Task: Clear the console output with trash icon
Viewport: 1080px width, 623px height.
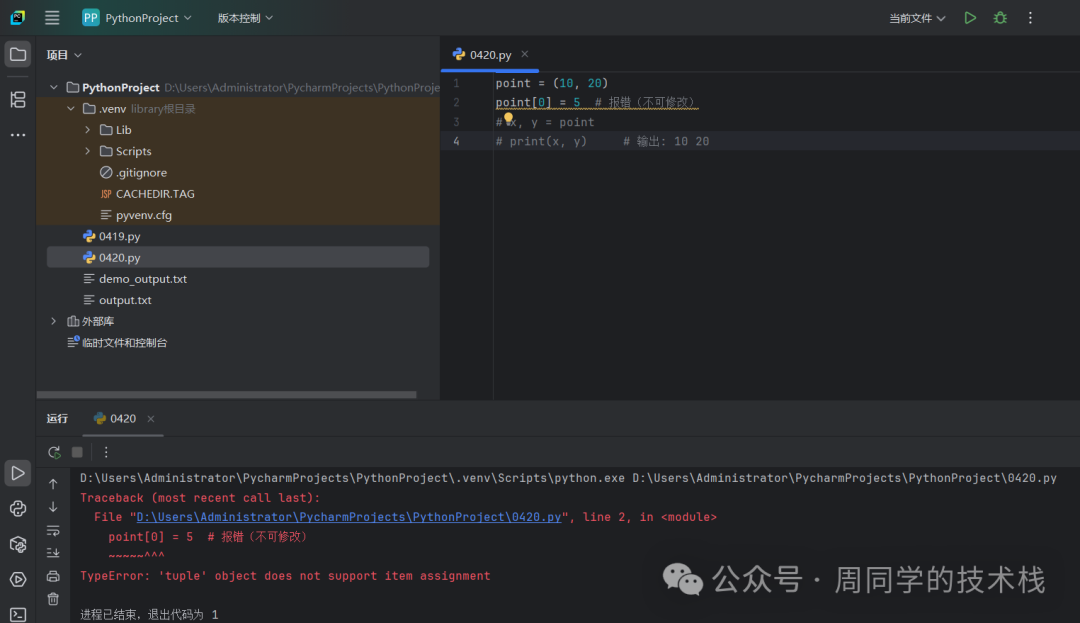Action: [53, 598]
